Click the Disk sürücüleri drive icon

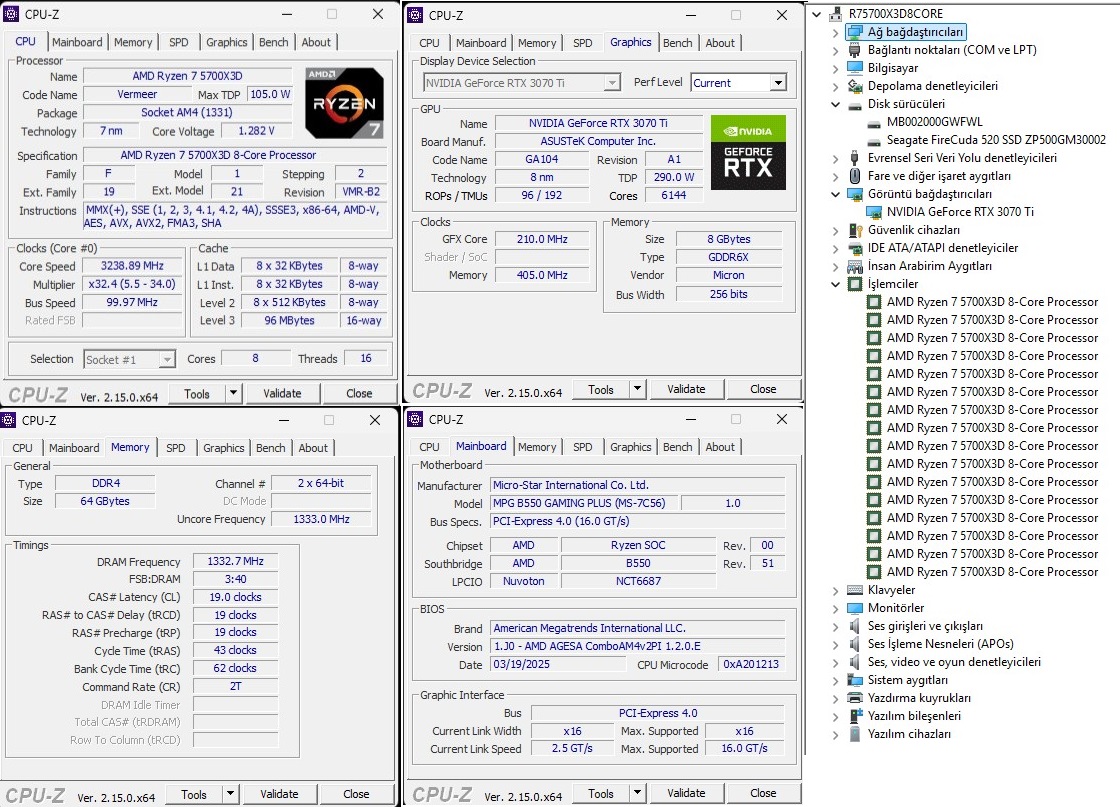click(854, 104)
